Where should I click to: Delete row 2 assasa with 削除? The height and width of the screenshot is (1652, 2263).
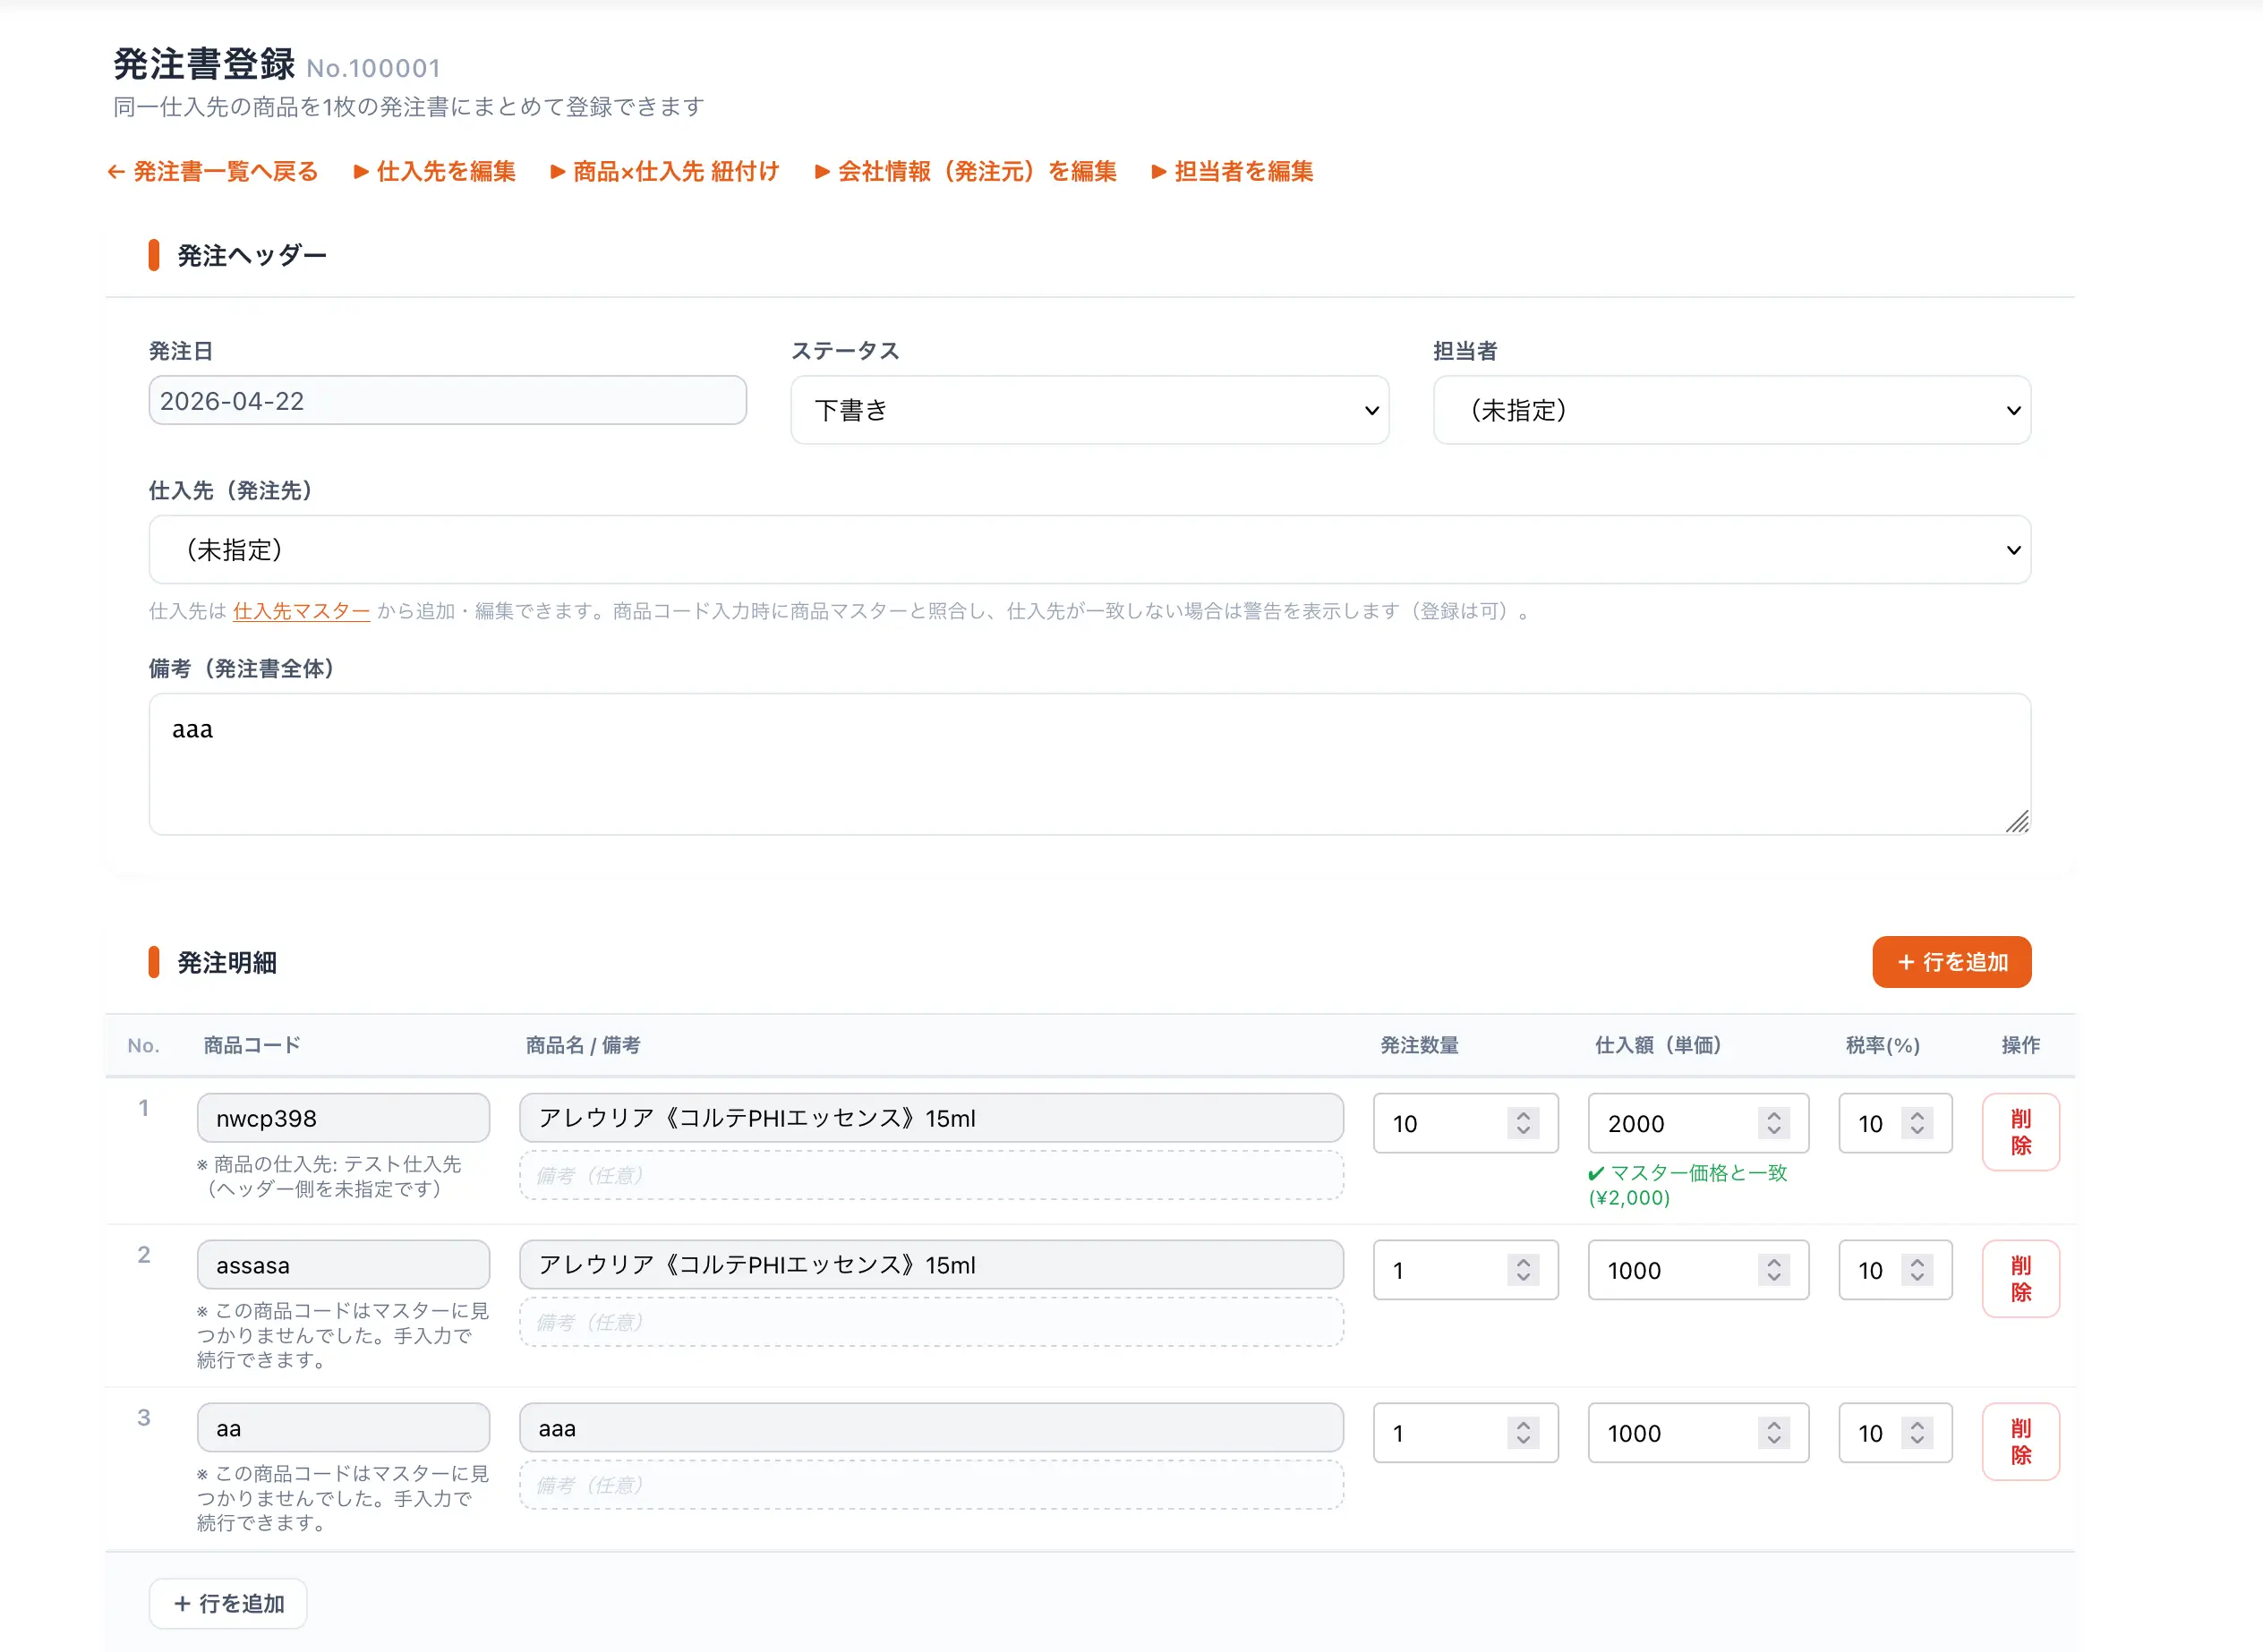[2020, 1279]
